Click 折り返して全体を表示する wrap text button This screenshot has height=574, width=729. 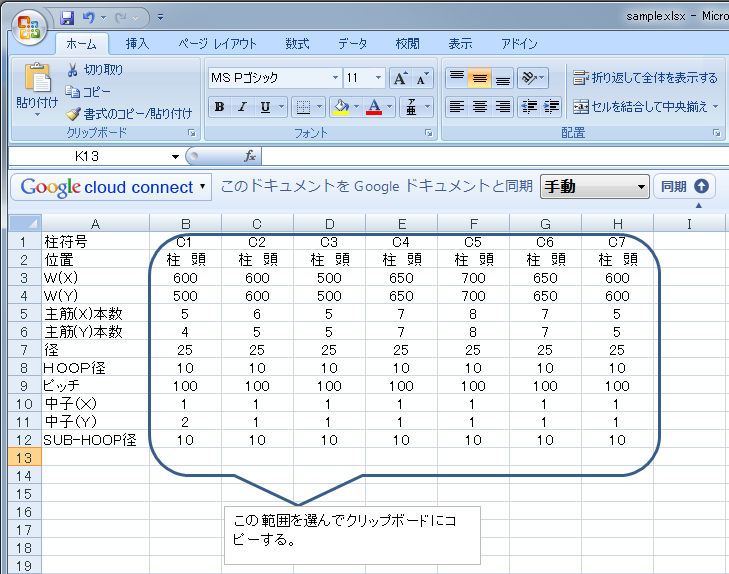pyautogui.click(x=645, y=78)
